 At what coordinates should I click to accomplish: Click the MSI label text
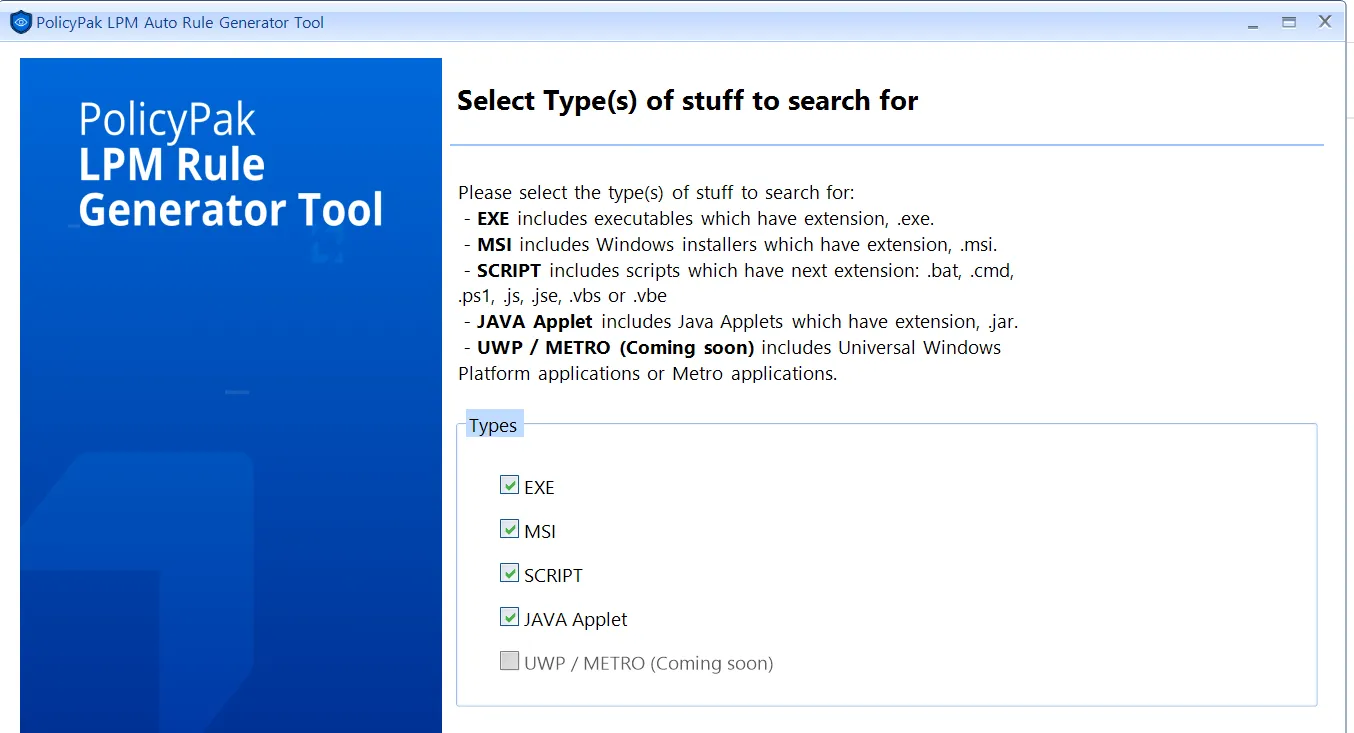(539, 531)
